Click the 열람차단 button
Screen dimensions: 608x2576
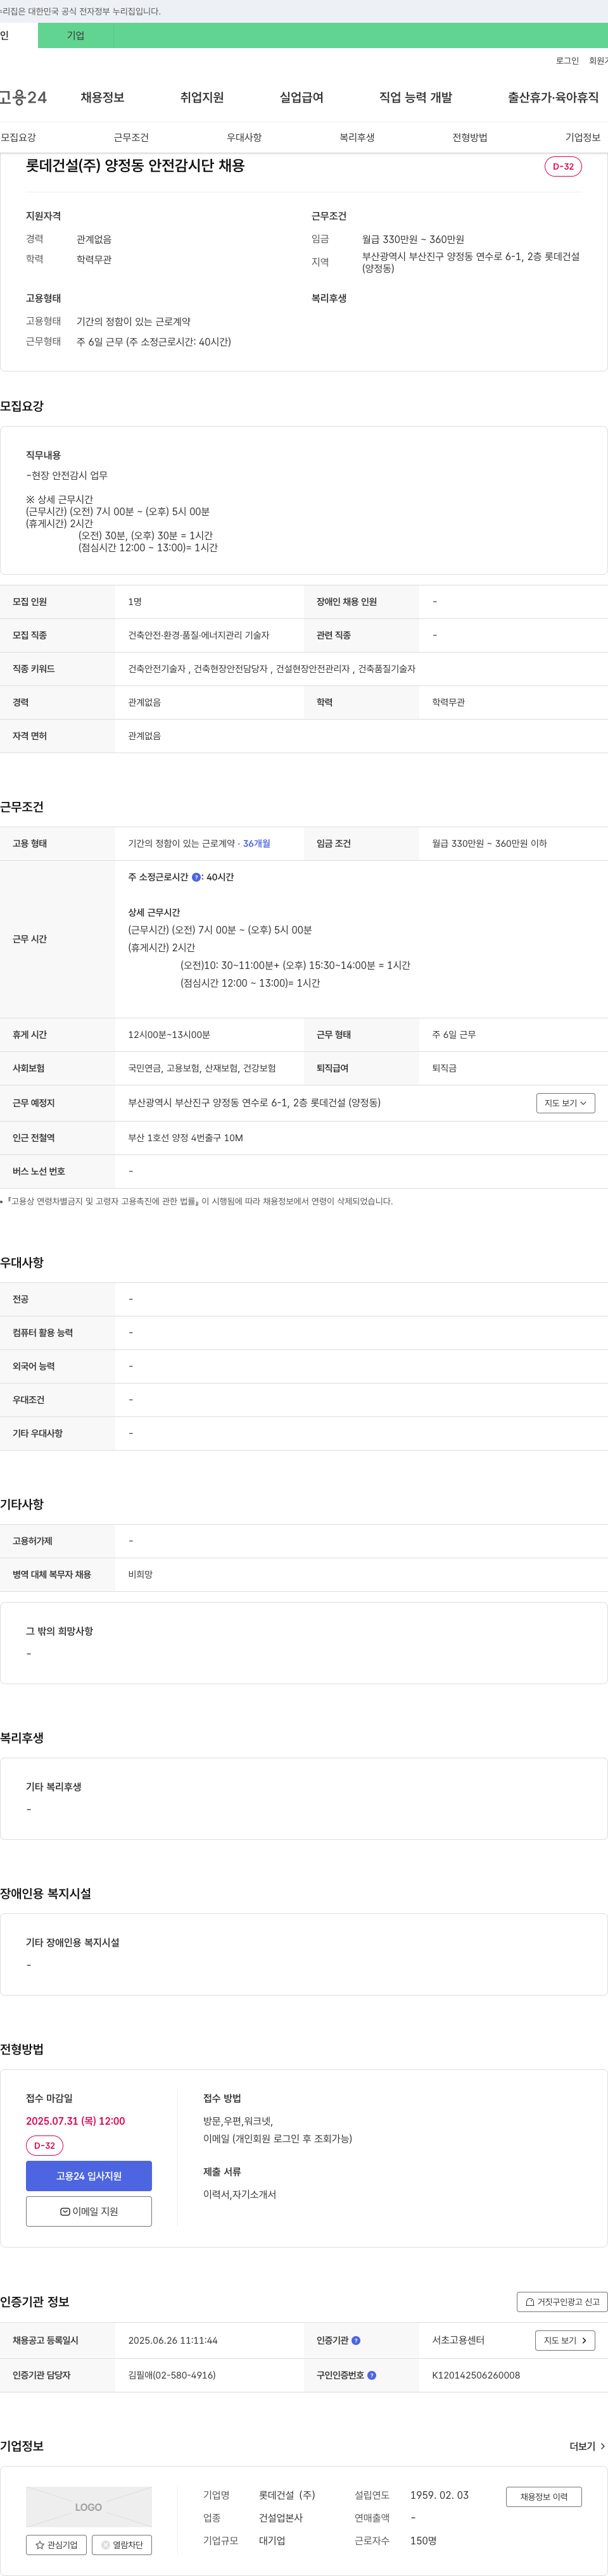122,2545
